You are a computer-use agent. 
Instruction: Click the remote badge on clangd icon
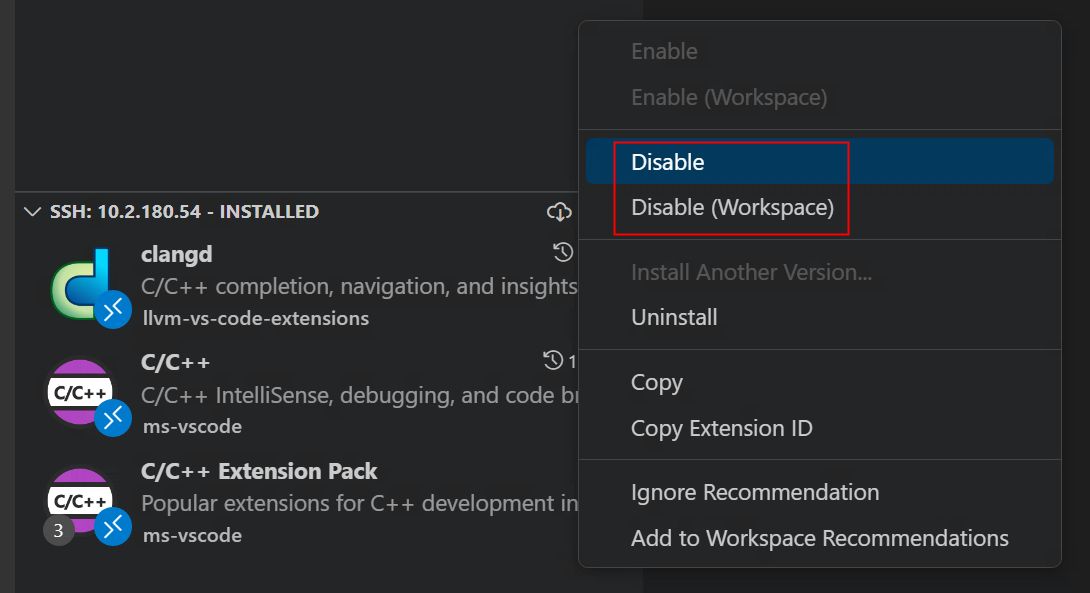point(114,310)
